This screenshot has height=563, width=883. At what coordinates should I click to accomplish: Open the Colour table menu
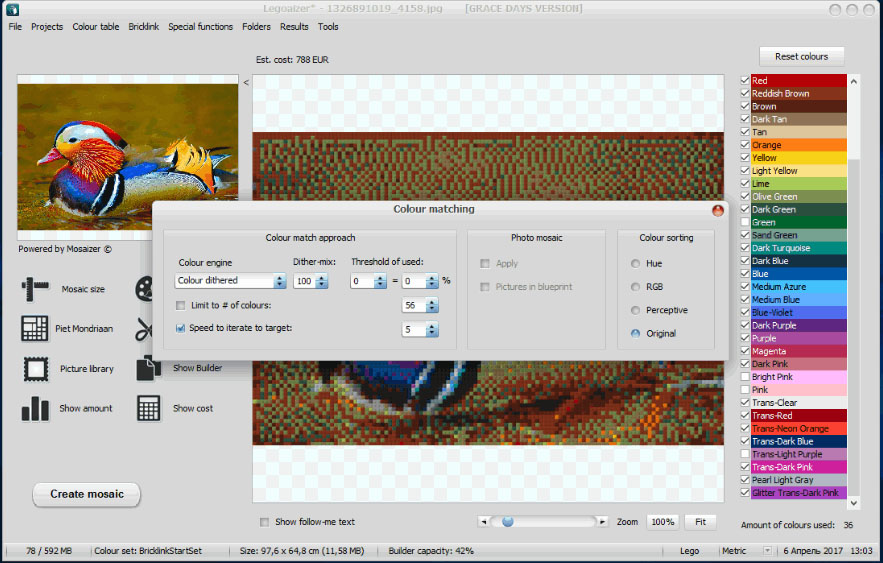point(96,26)
